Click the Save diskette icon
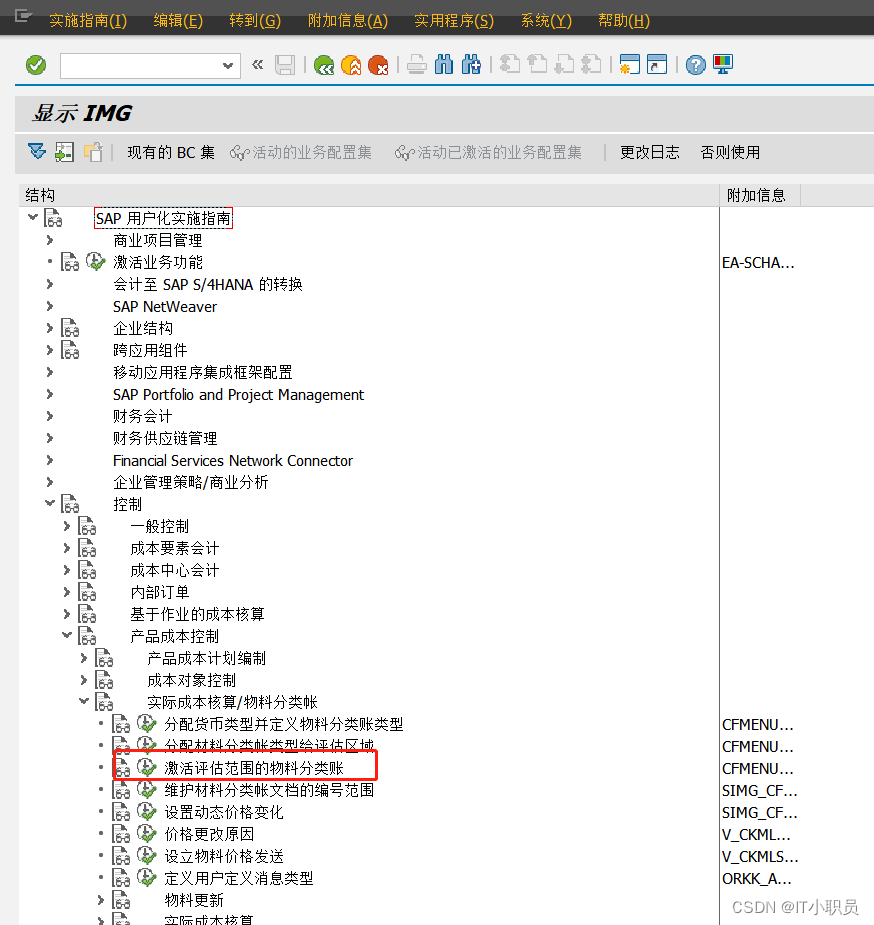The image size is (874, 925). click(285, 65)
